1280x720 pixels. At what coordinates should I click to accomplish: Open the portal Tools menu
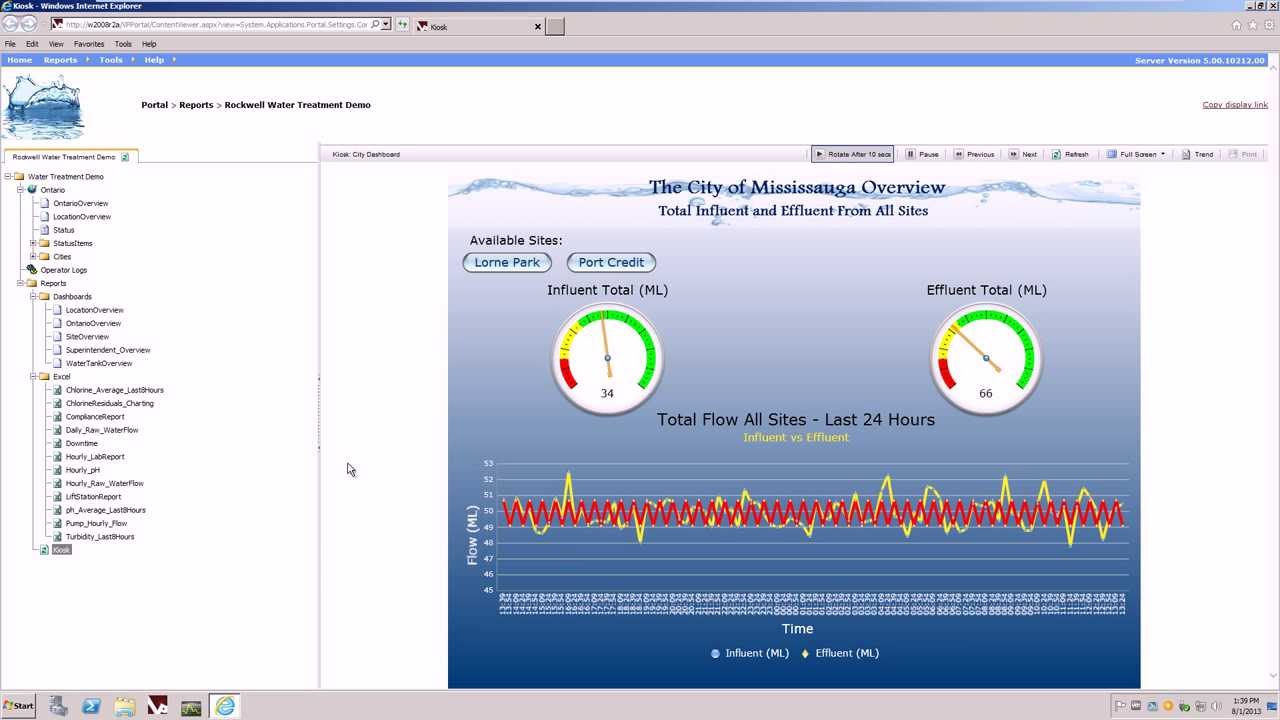(x=111, y=60)
